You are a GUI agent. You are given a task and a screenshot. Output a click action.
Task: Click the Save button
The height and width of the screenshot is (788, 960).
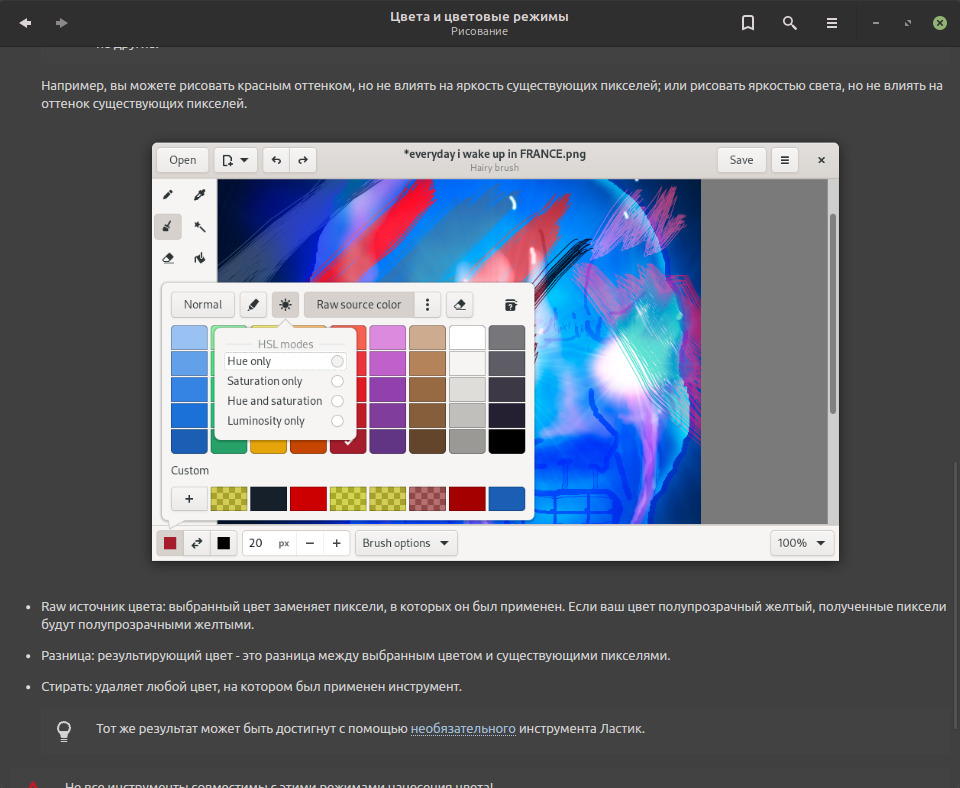741,160
